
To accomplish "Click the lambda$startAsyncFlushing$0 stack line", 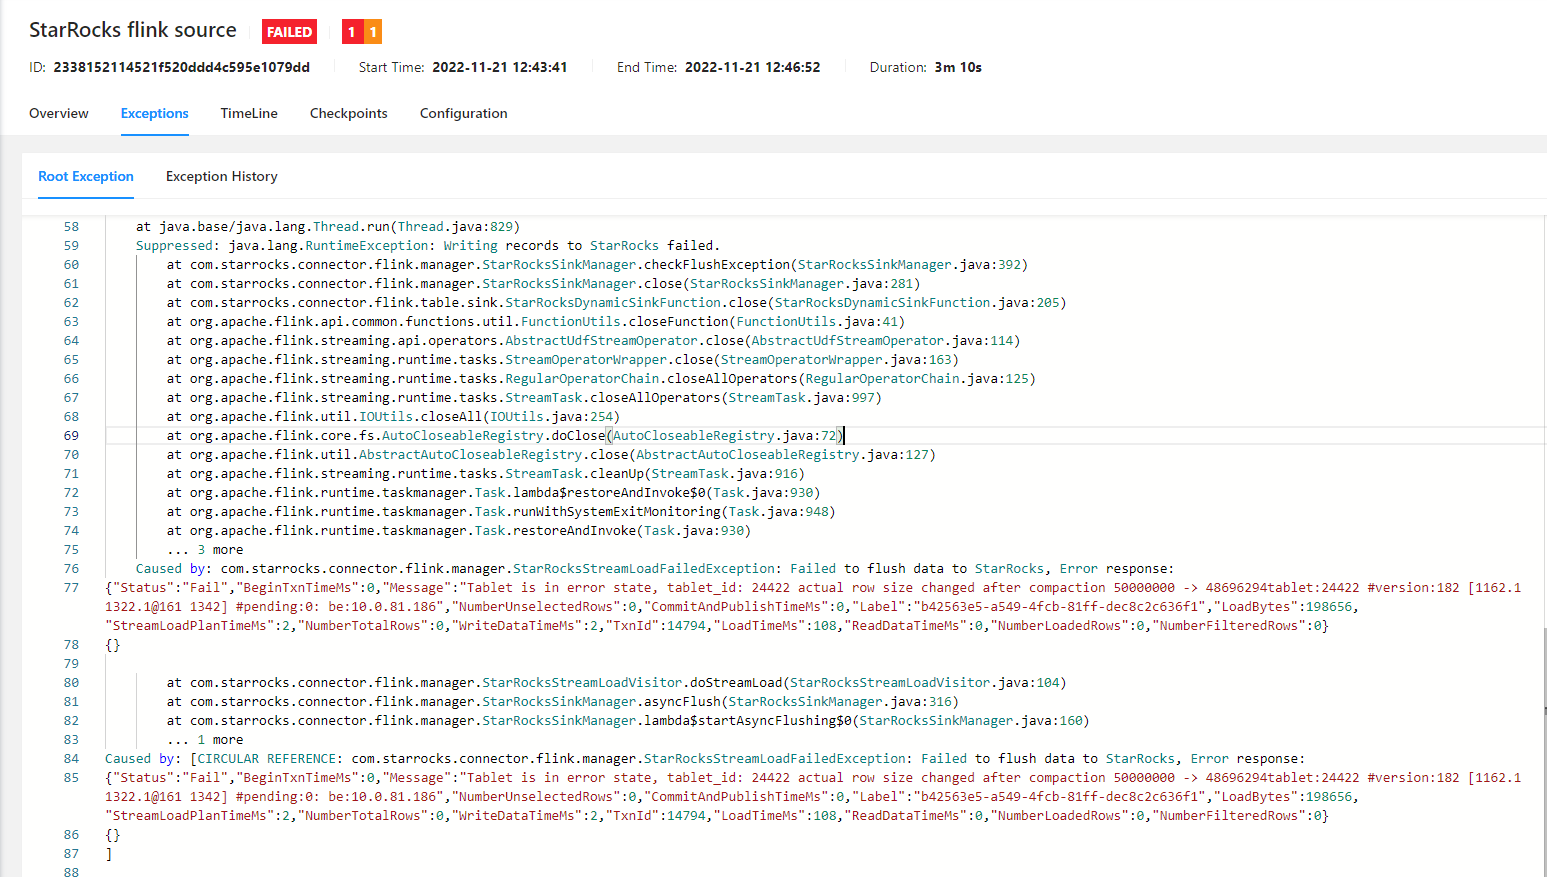I will tap(628, 721).
